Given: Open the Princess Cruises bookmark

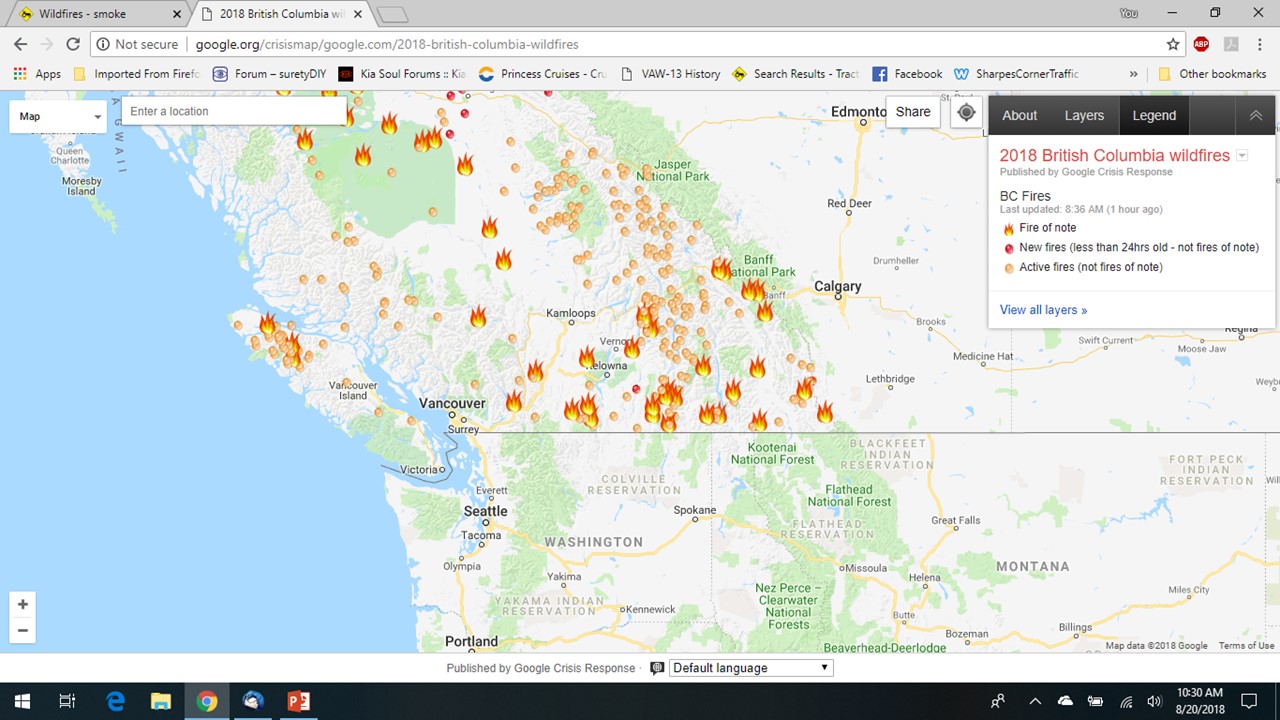Looking at the screenshot, I should [x=543, y=74].
